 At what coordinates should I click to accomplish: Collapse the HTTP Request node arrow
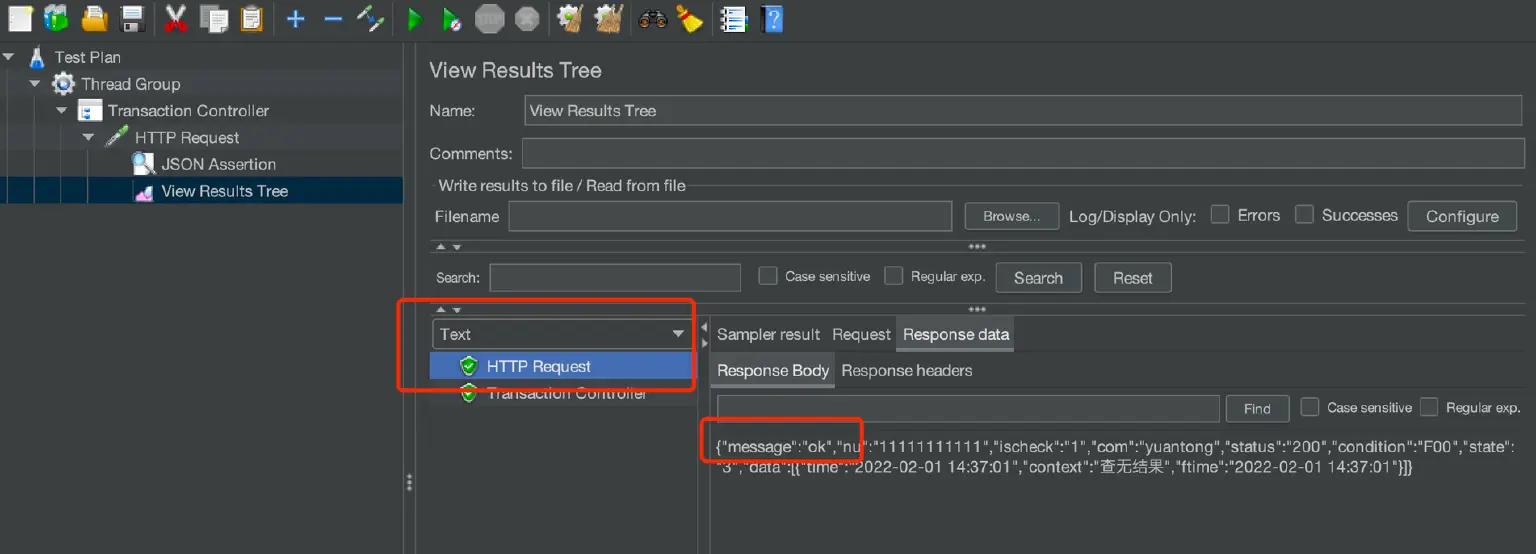click(88, 137)
